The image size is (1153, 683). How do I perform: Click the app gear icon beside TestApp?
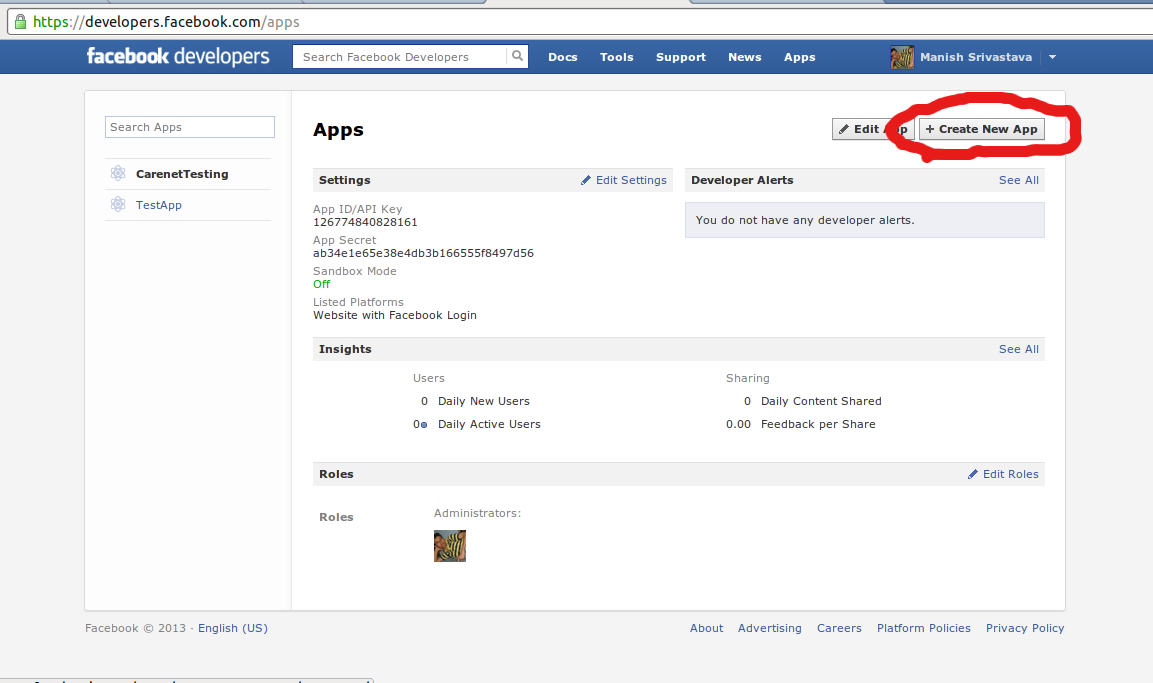[x=118, y=204]
